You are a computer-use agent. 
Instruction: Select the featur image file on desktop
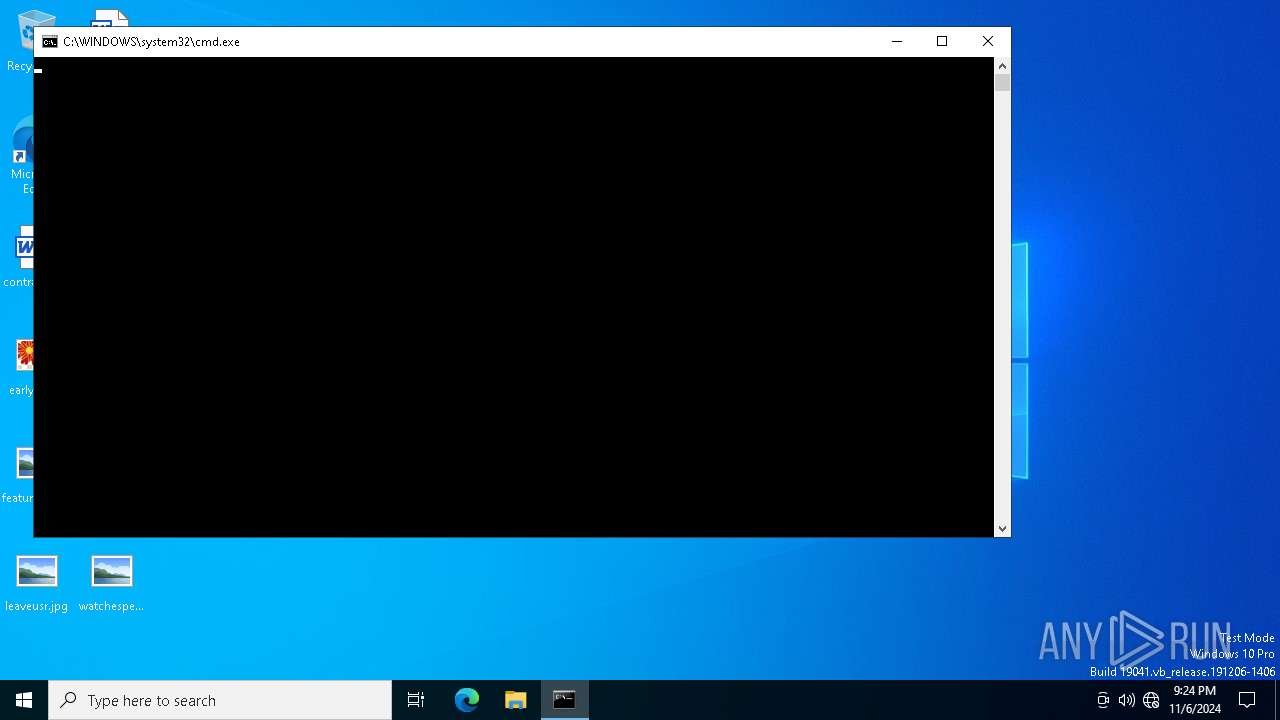(20, 475)
